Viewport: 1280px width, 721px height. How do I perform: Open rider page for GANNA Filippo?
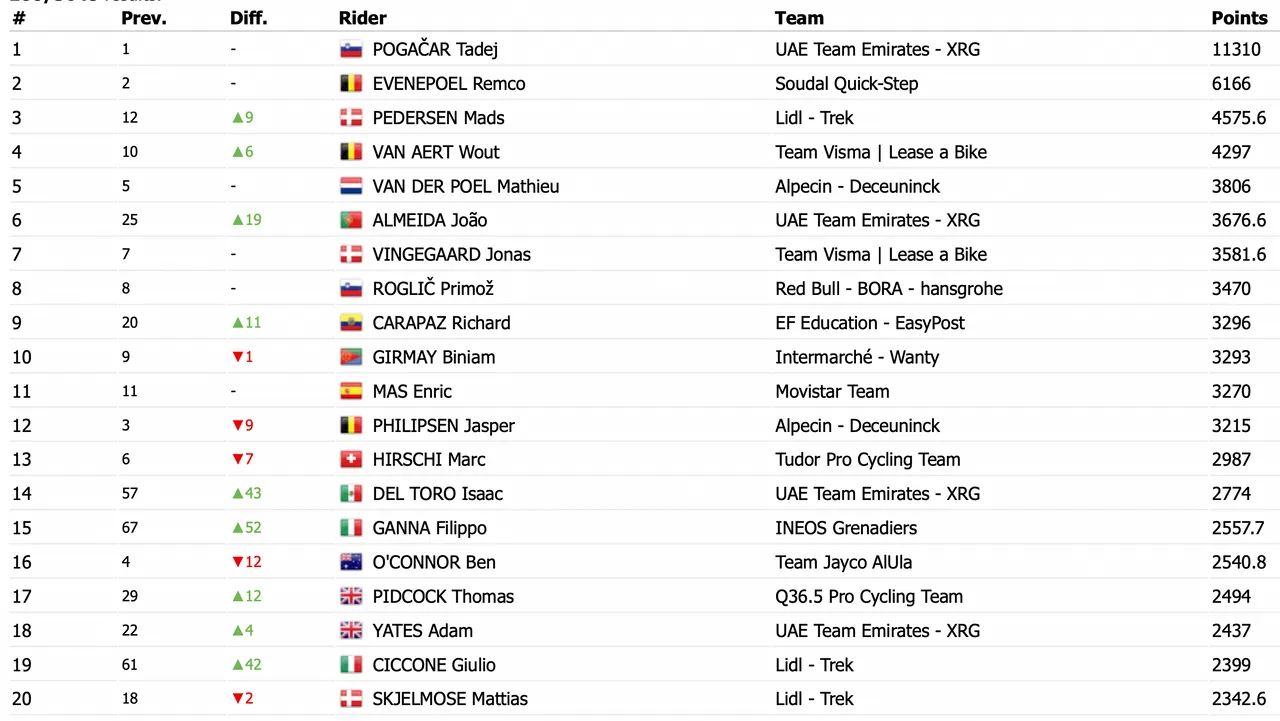[429, 528]
